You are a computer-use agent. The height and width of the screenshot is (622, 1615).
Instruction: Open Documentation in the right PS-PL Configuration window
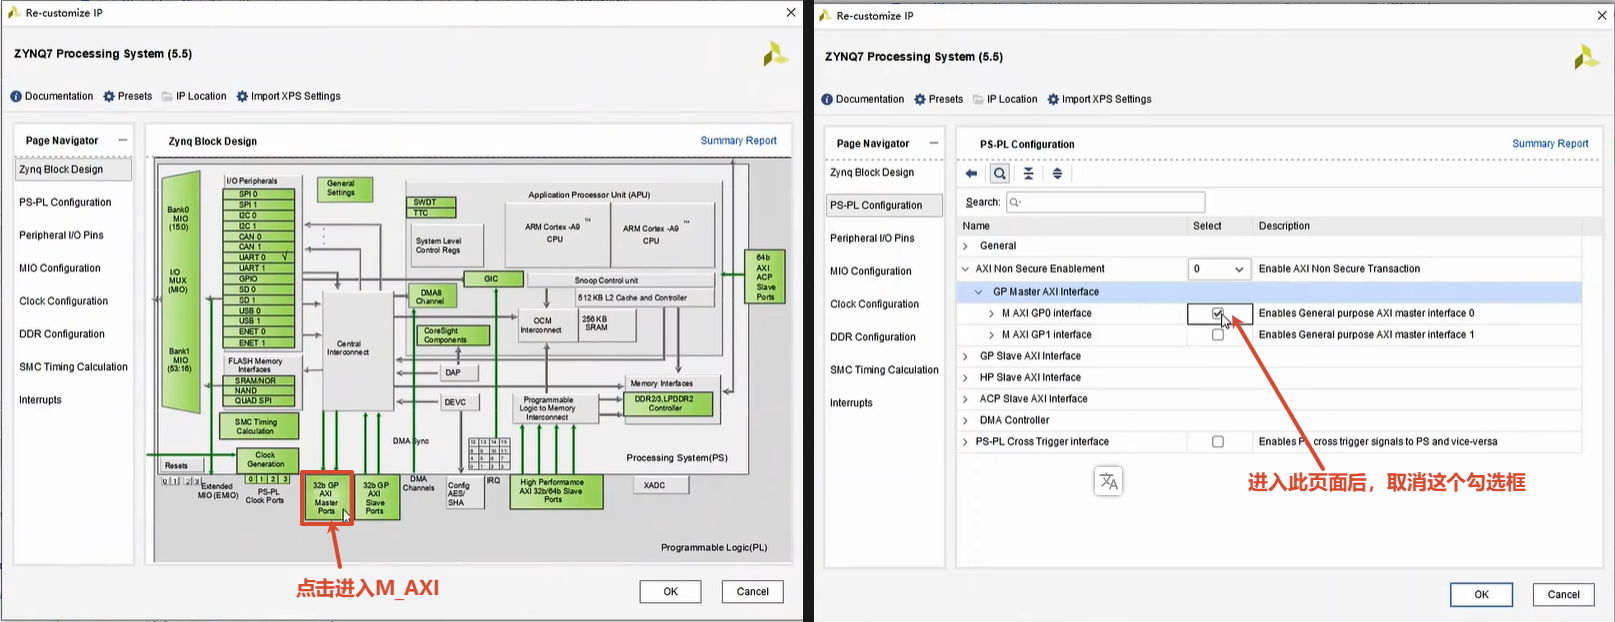(x=863, y=99)
